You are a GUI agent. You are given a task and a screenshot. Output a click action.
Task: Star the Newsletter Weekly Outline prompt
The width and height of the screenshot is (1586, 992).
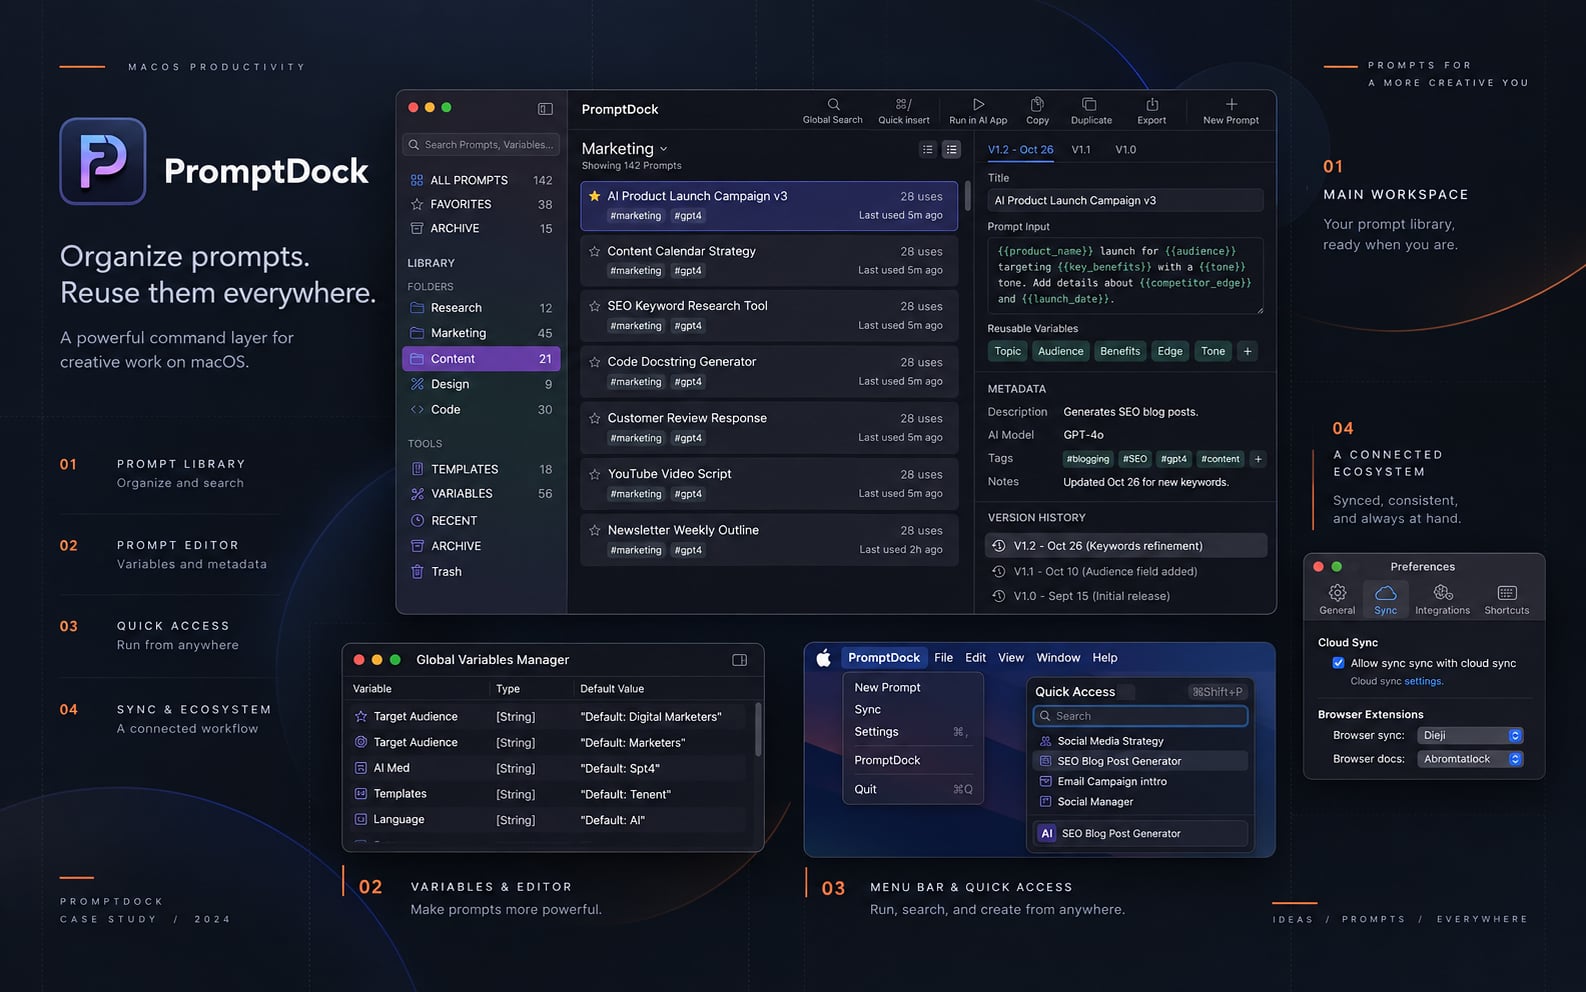coord(594,530)
